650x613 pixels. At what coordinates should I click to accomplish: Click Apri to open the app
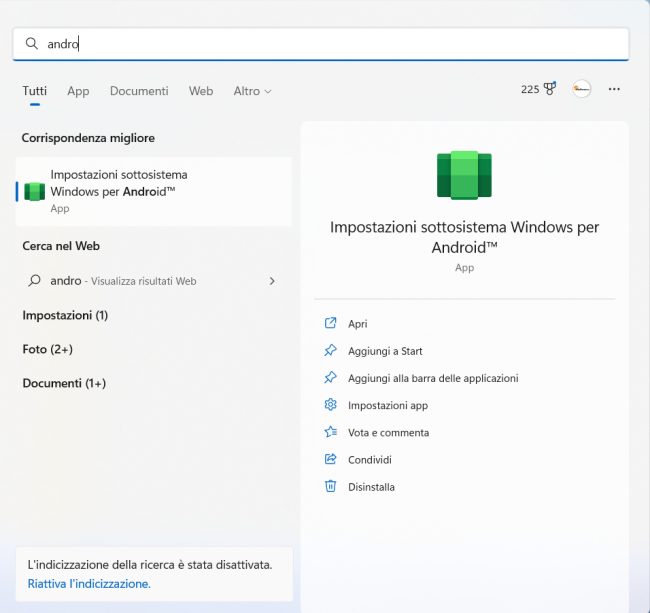point(357,324)
